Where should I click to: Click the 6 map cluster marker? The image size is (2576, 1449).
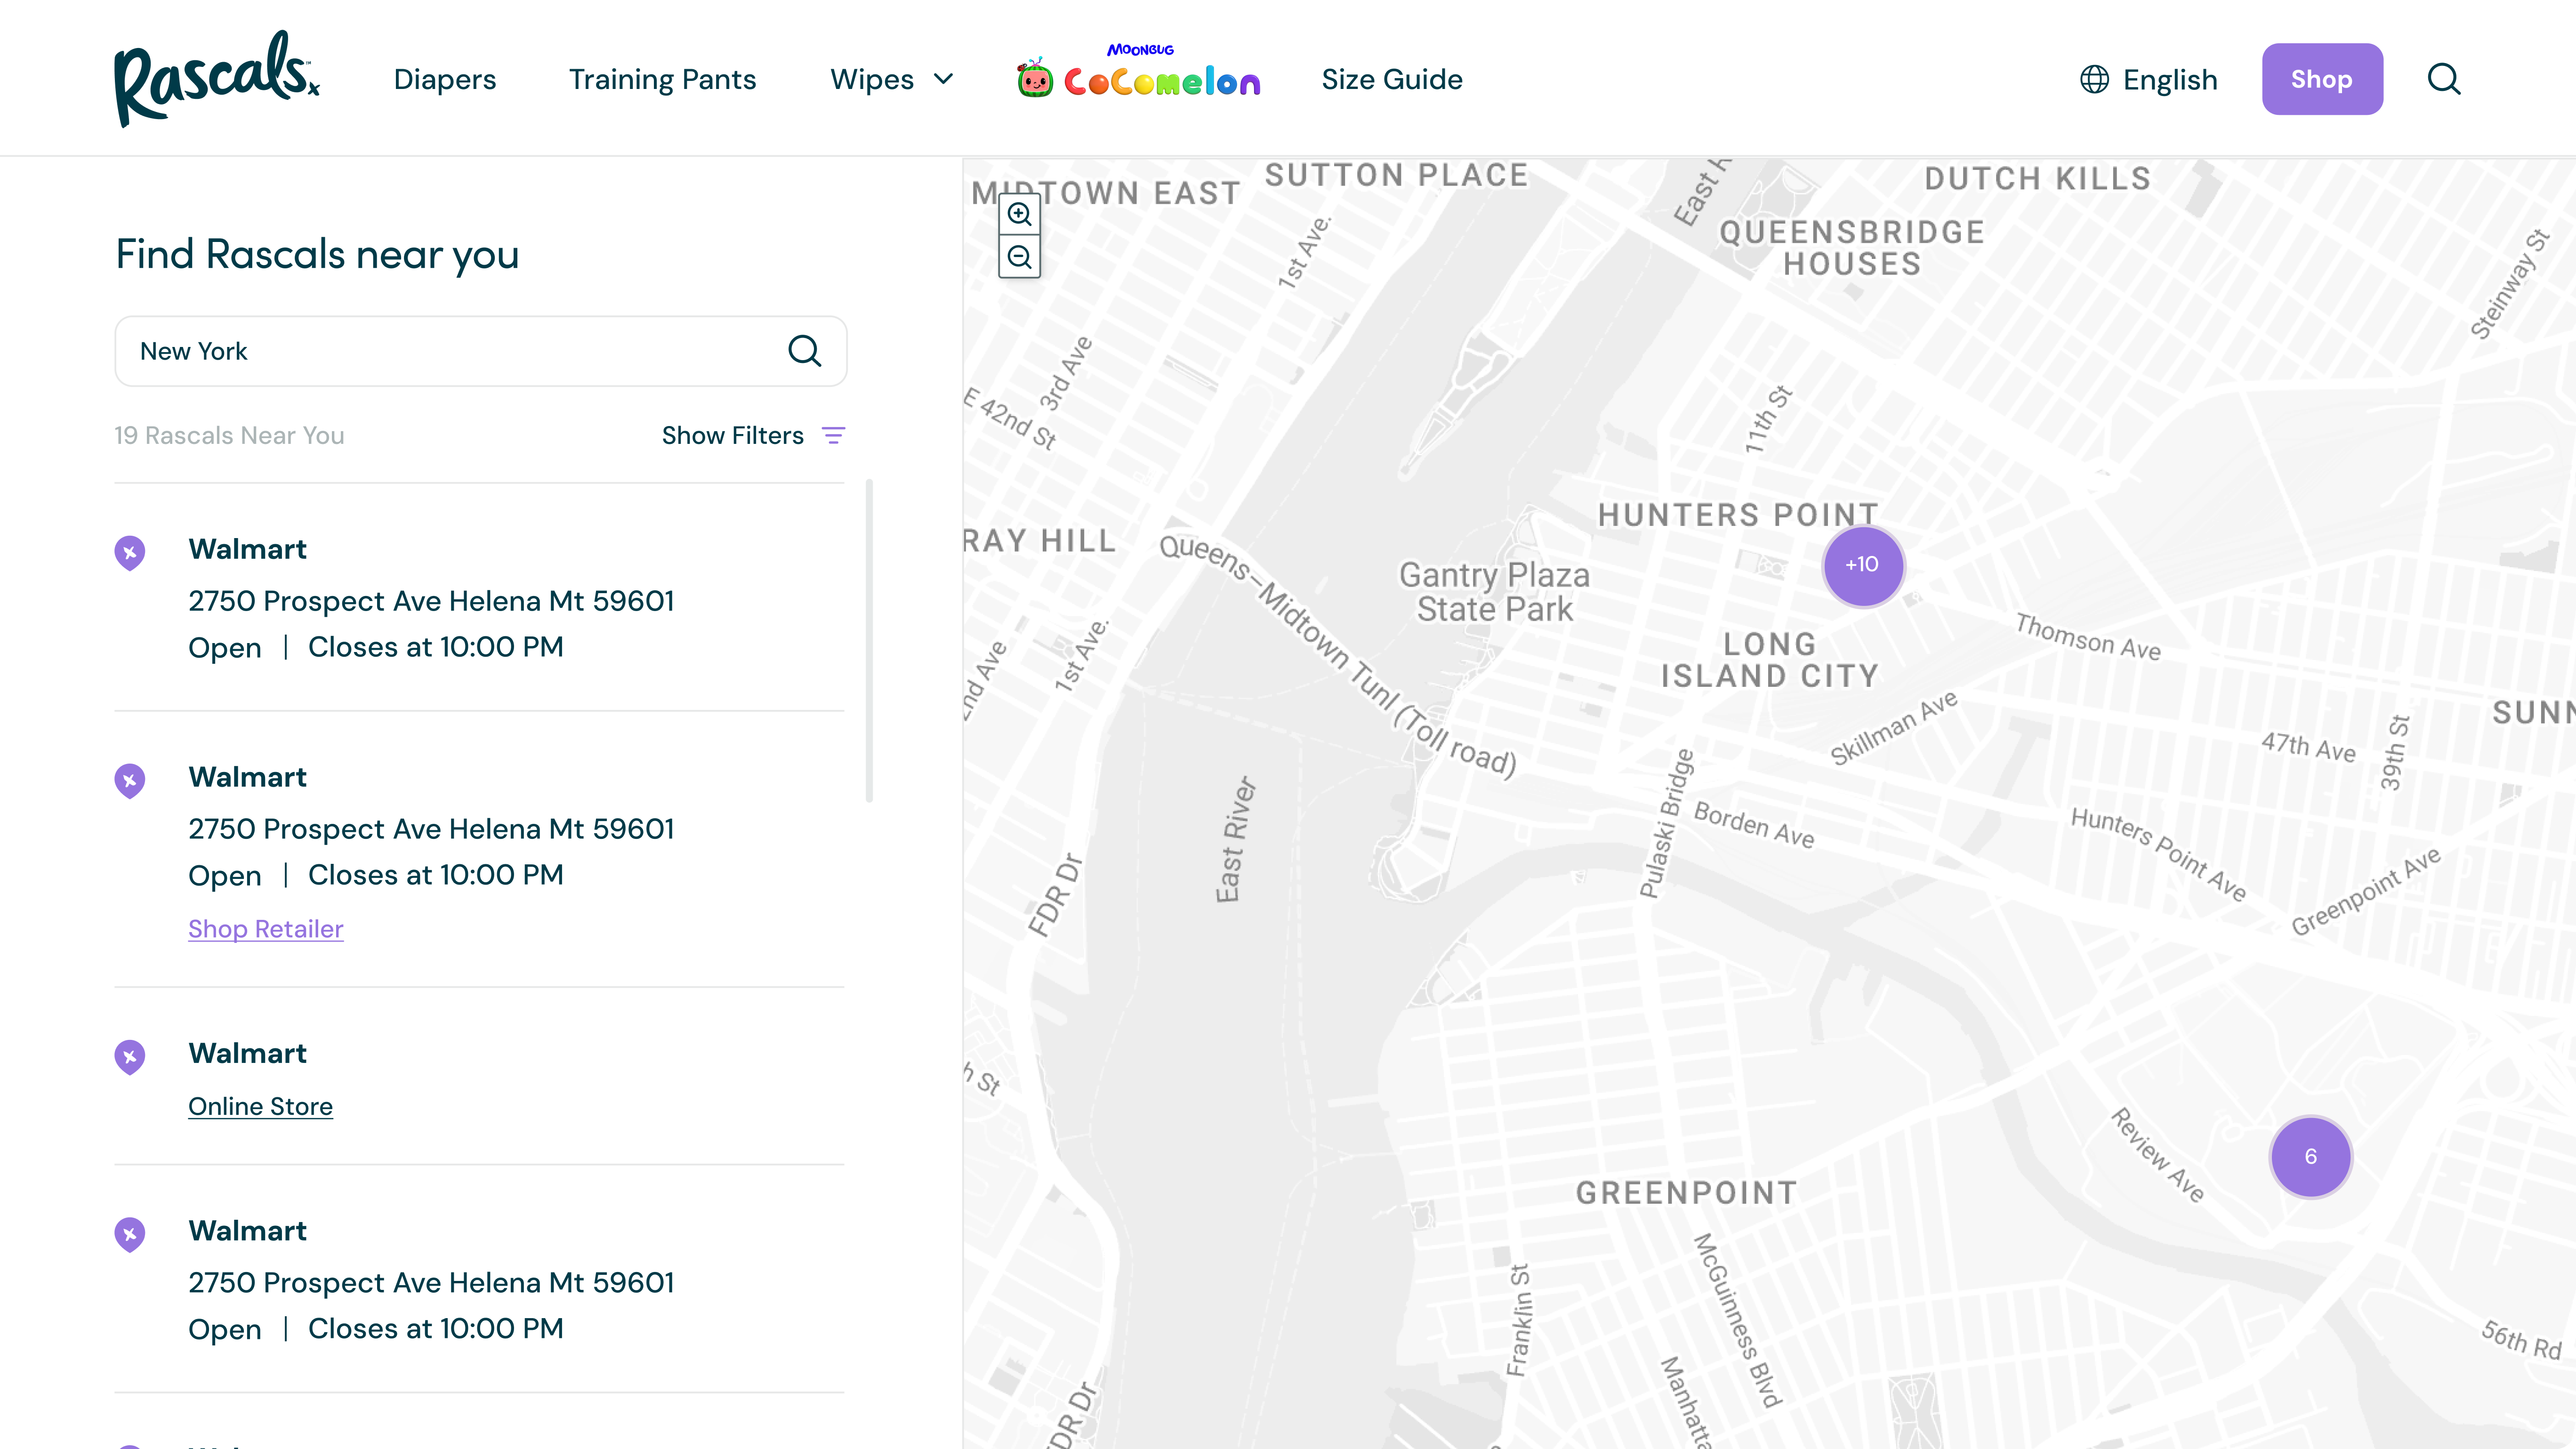2310,1156
